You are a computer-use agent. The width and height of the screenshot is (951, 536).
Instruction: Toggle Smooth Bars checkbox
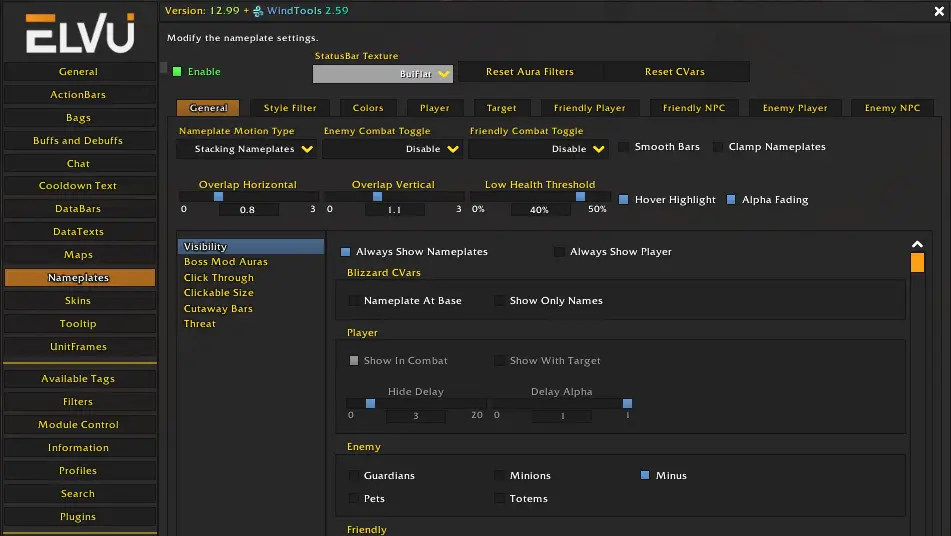tap(623, 147)
